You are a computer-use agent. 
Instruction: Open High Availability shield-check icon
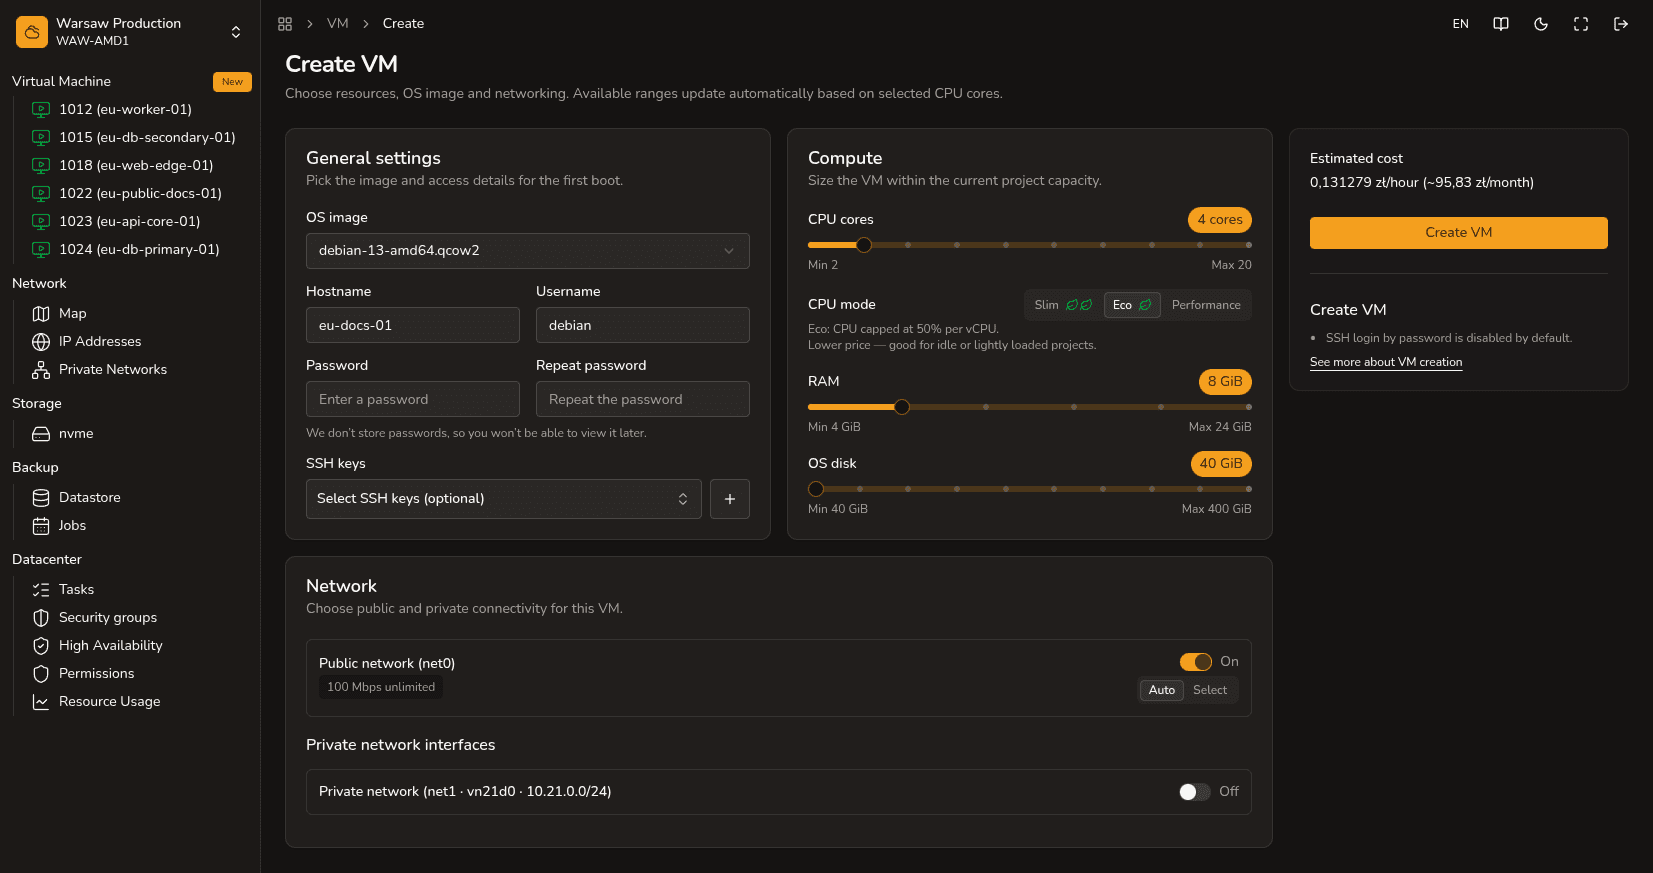click(41, 645)
